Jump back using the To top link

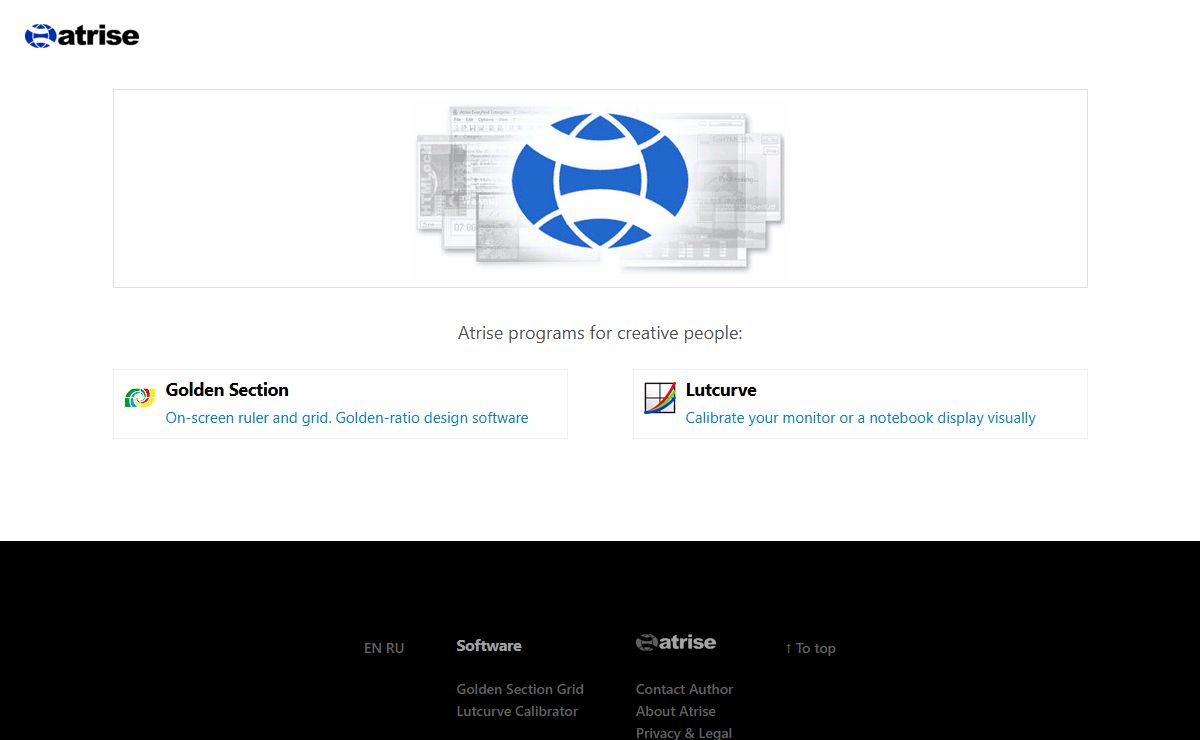[x=810, y=648]
